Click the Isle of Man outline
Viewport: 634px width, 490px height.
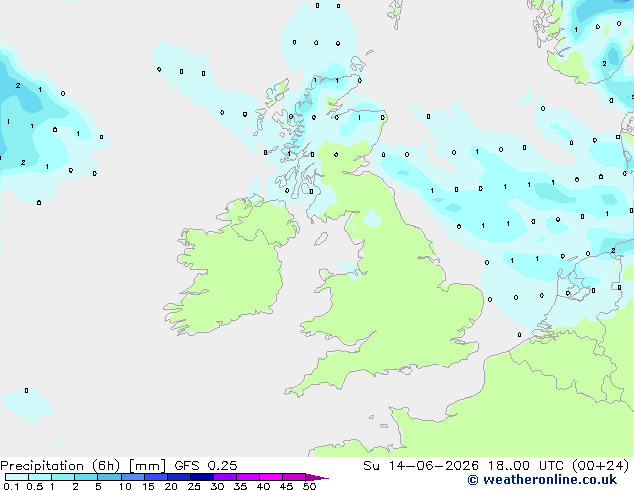coord(321,239)
